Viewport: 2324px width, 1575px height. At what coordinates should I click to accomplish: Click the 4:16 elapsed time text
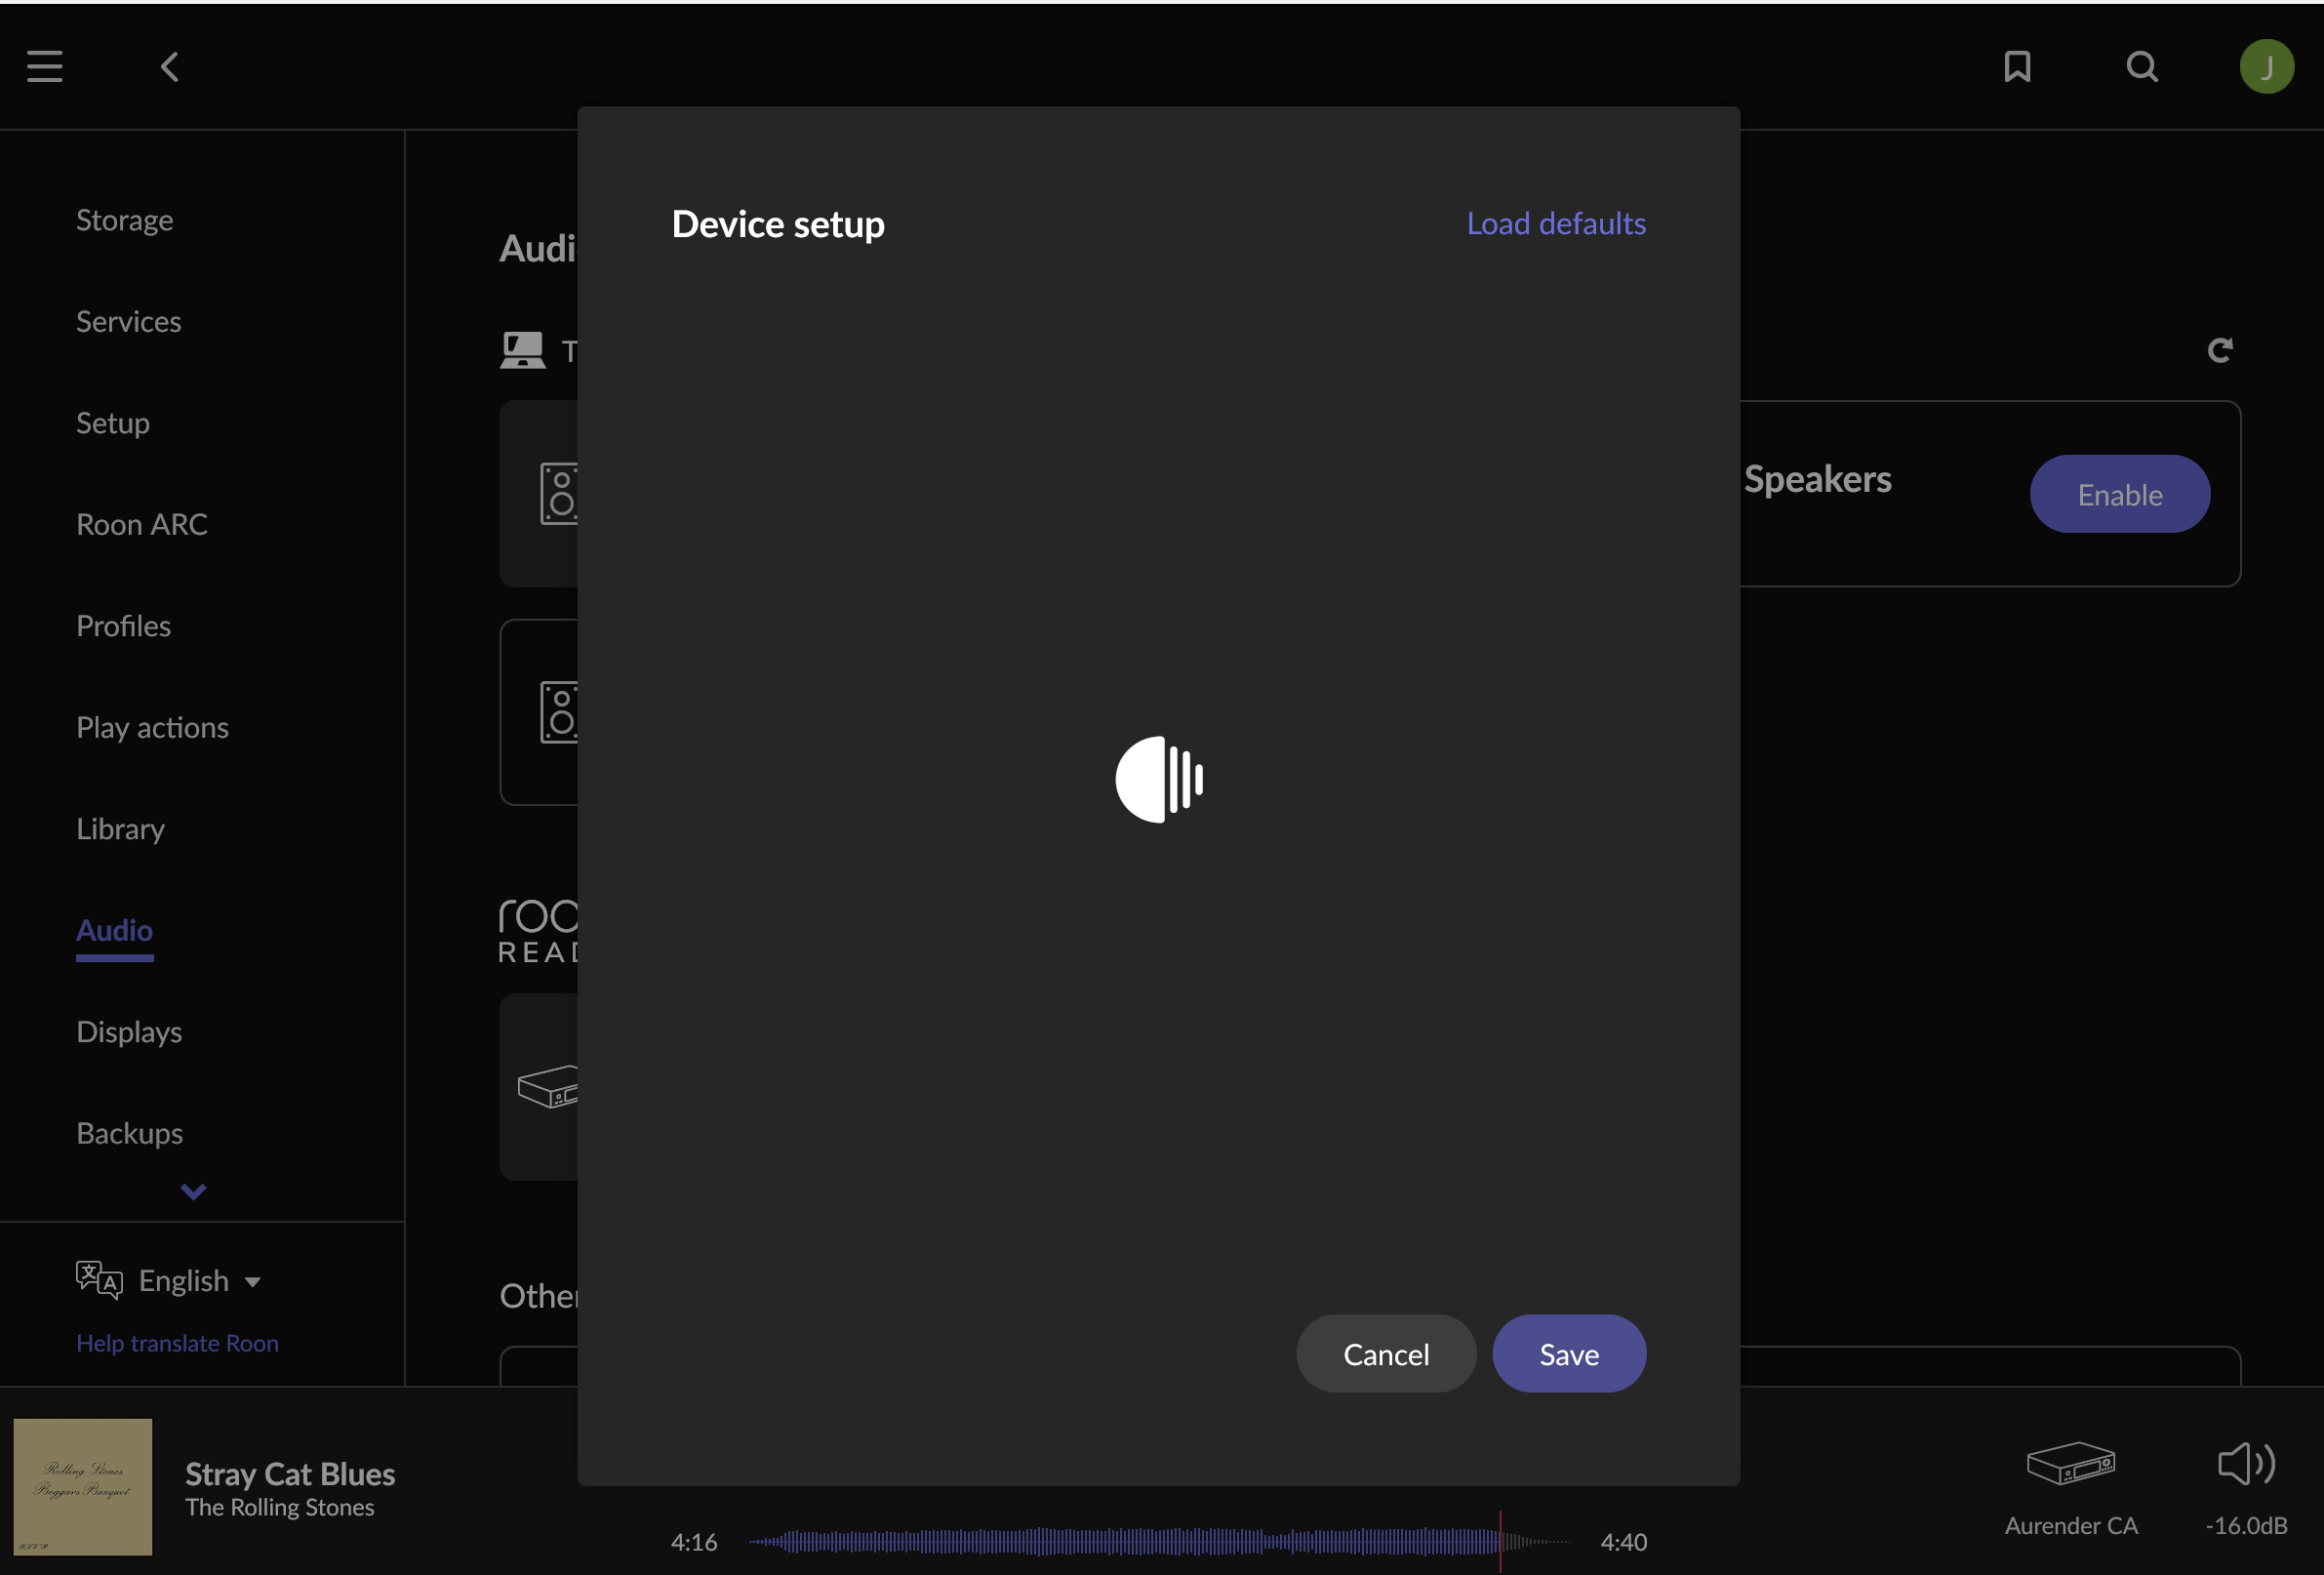tap(694, 1542)
